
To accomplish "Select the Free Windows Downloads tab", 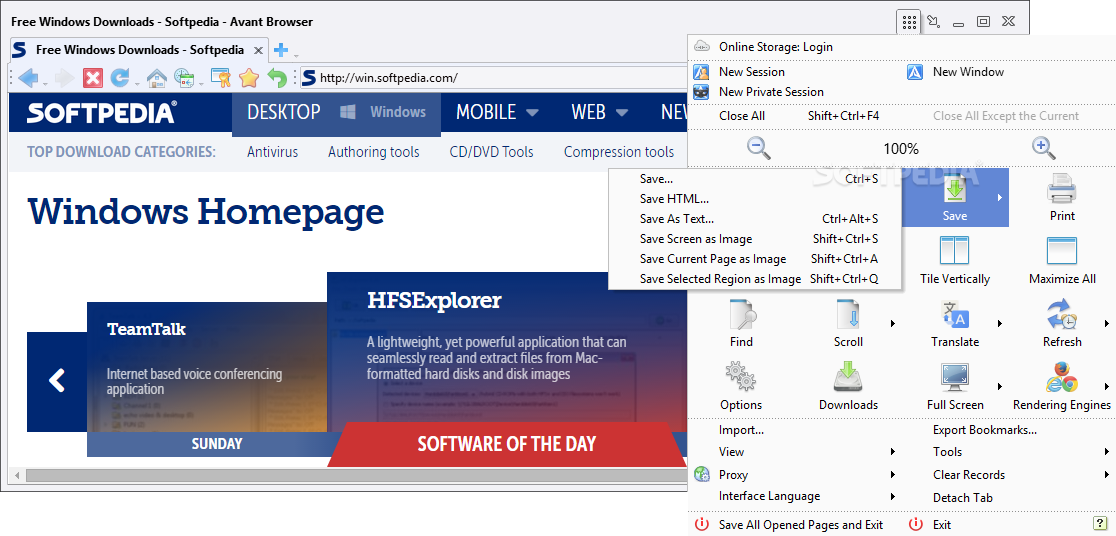I will click(140, 50).
